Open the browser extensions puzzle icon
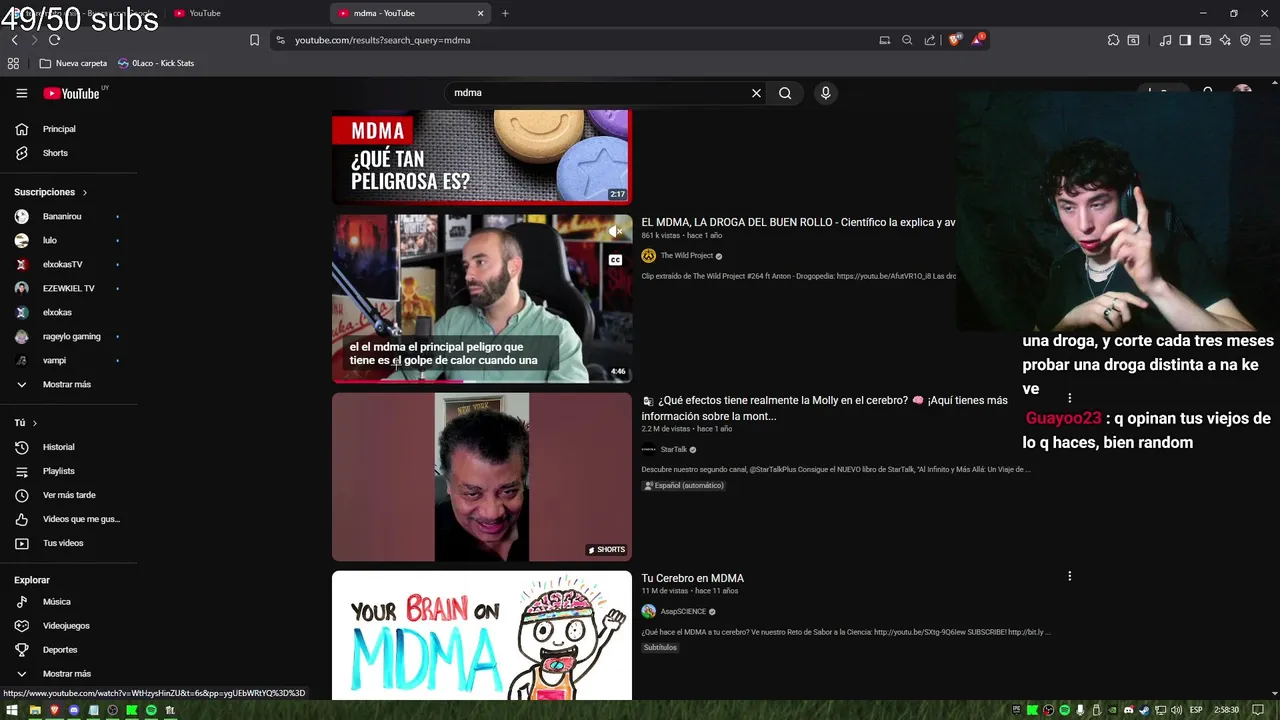Screen dimensions: 1280x720 tap(1113, 40)
